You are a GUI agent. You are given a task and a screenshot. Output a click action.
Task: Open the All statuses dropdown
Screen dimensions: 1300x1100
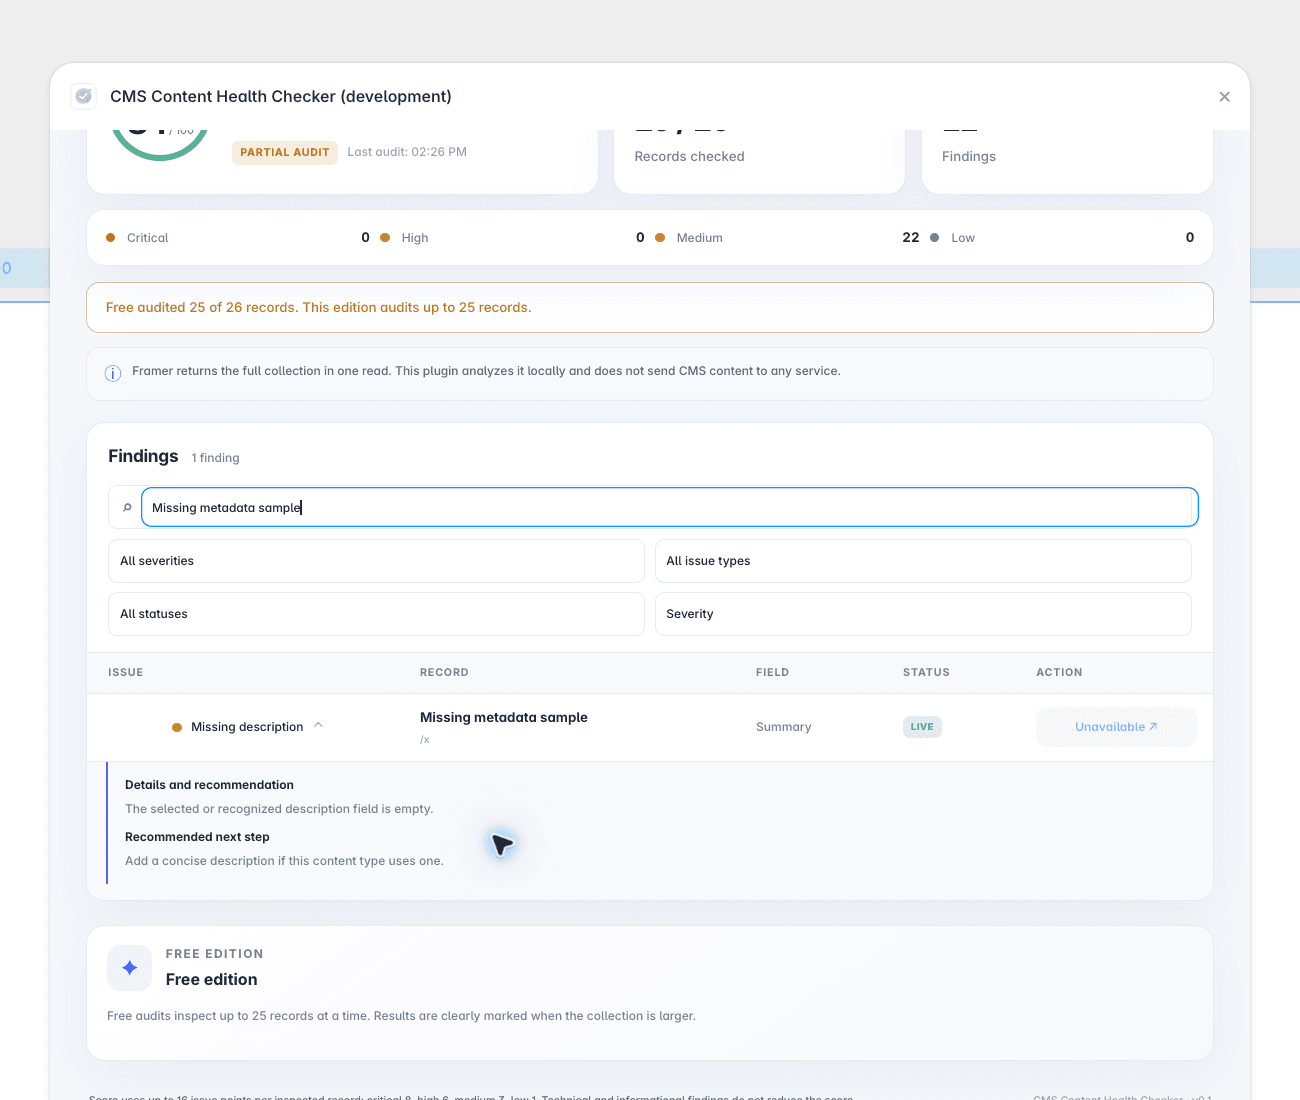(376, 614)
